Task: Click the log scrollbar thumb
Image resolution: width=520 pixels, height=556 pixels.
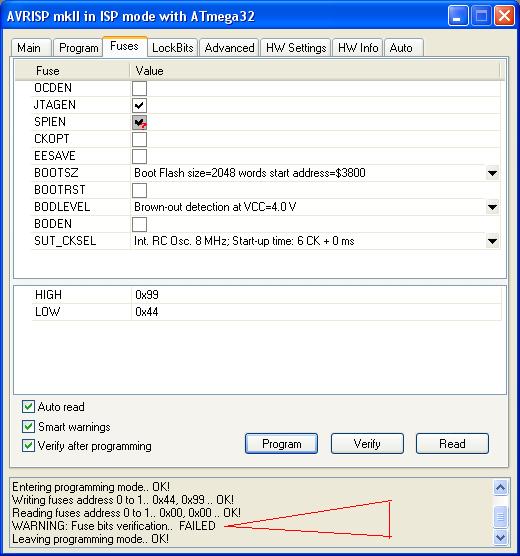Action: coord(500,516)
